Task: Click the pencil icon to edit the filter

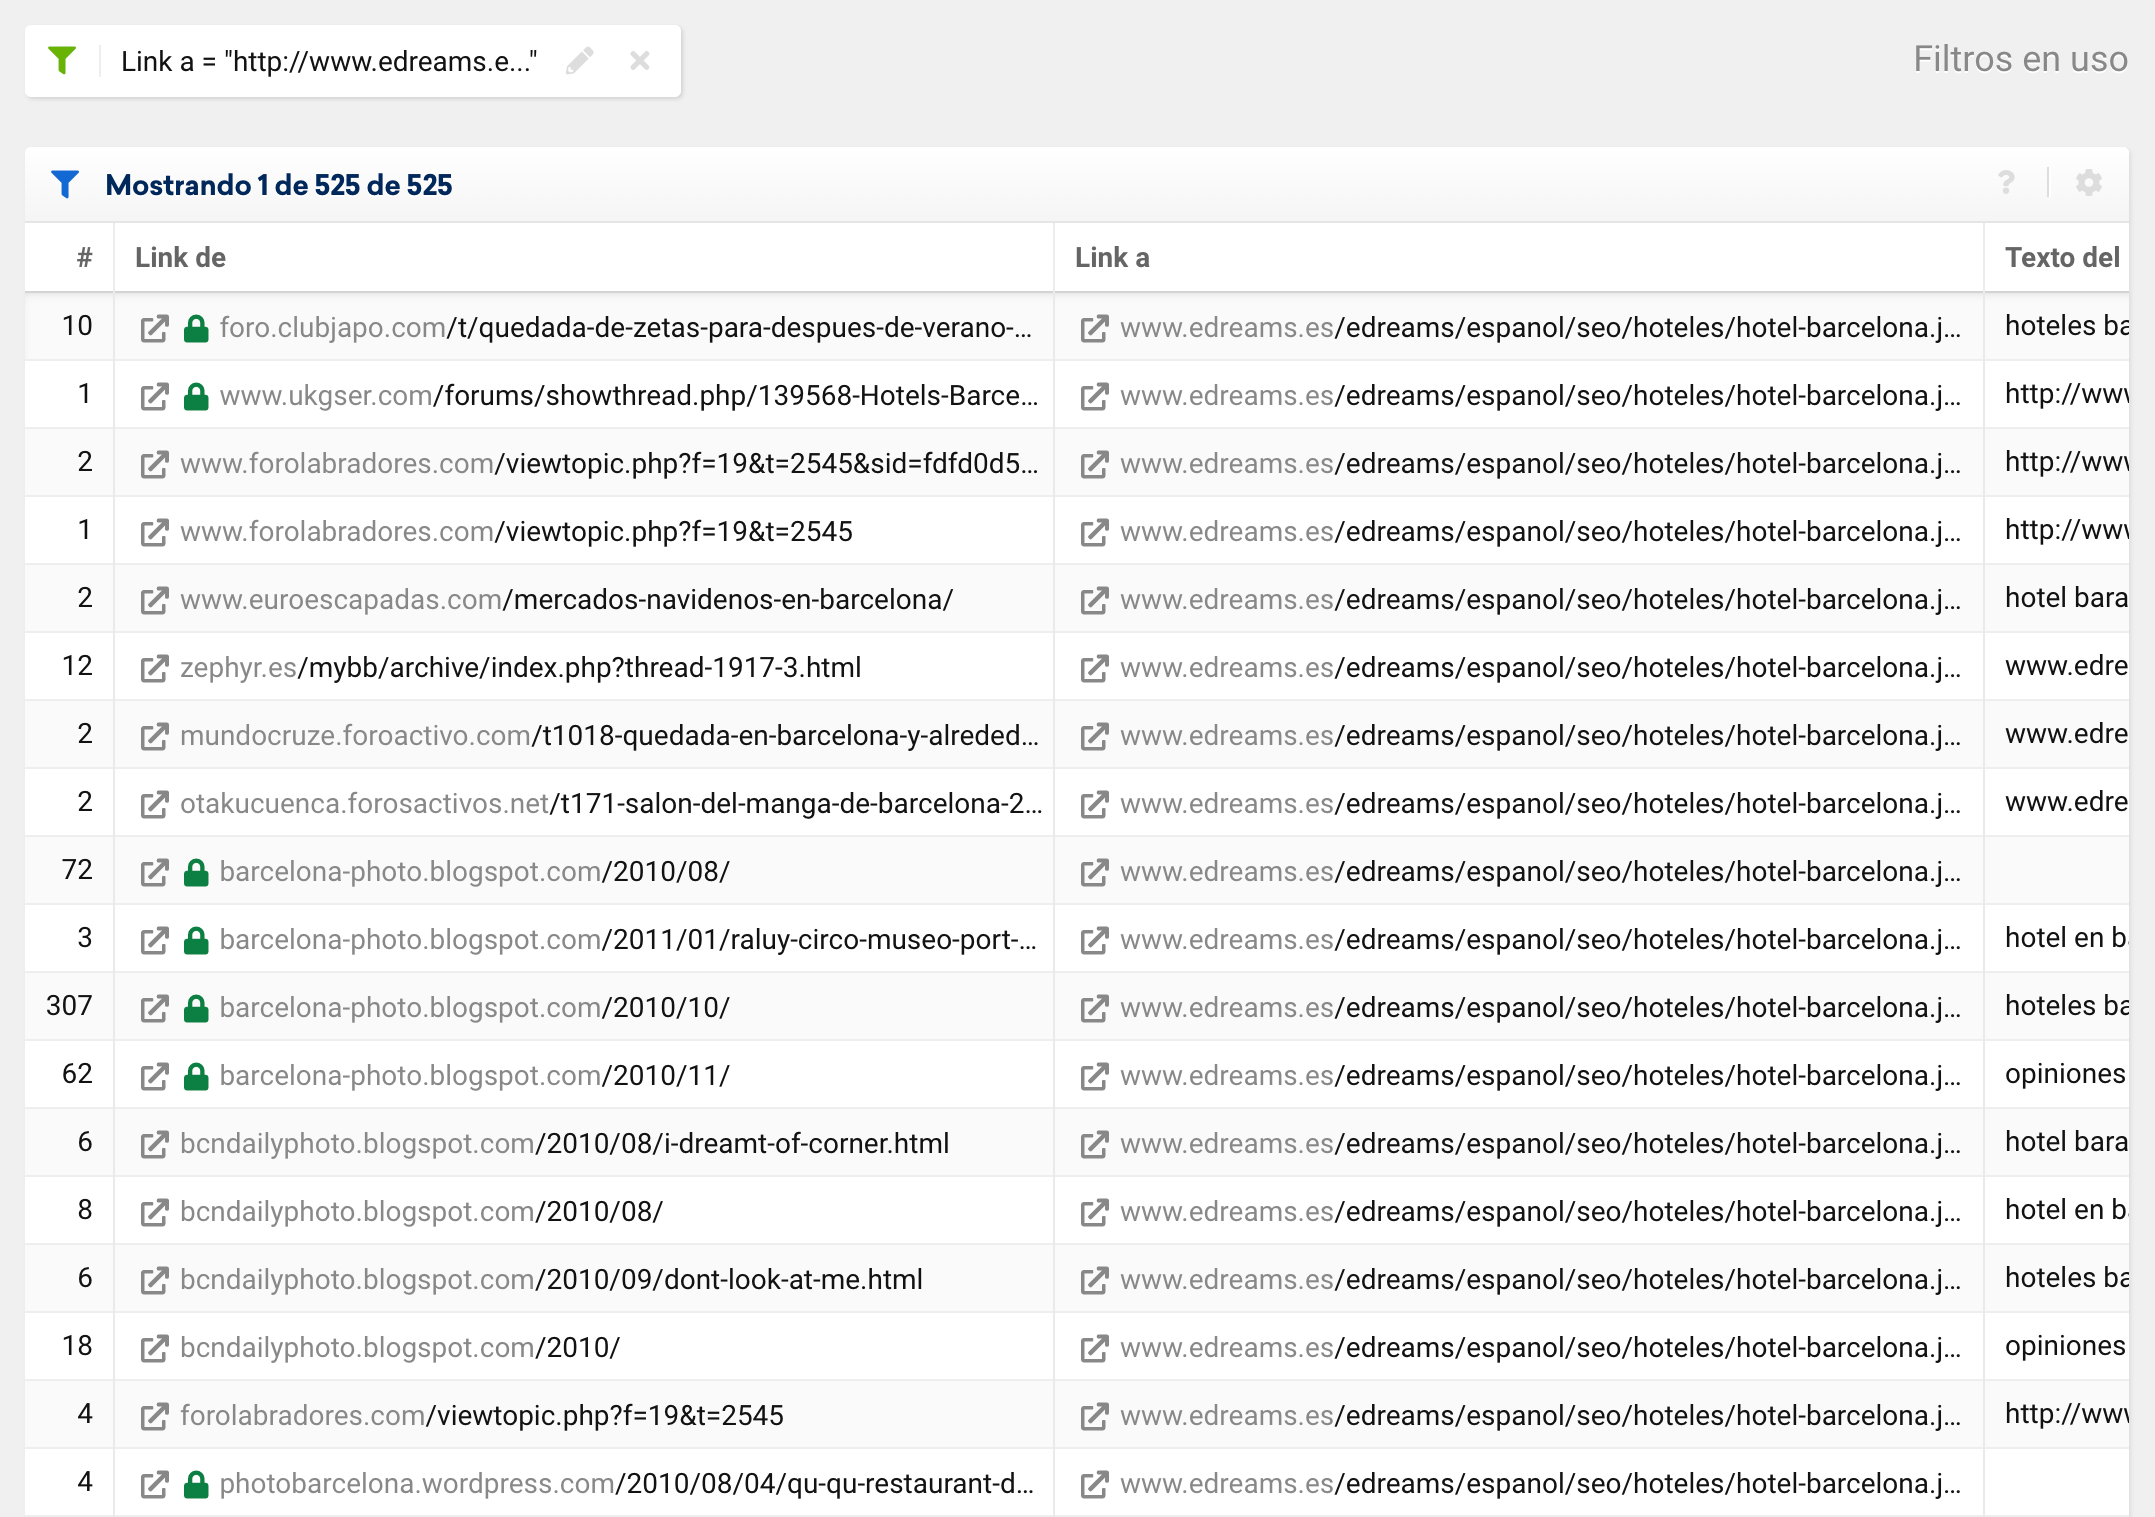Action: (580, 61)
